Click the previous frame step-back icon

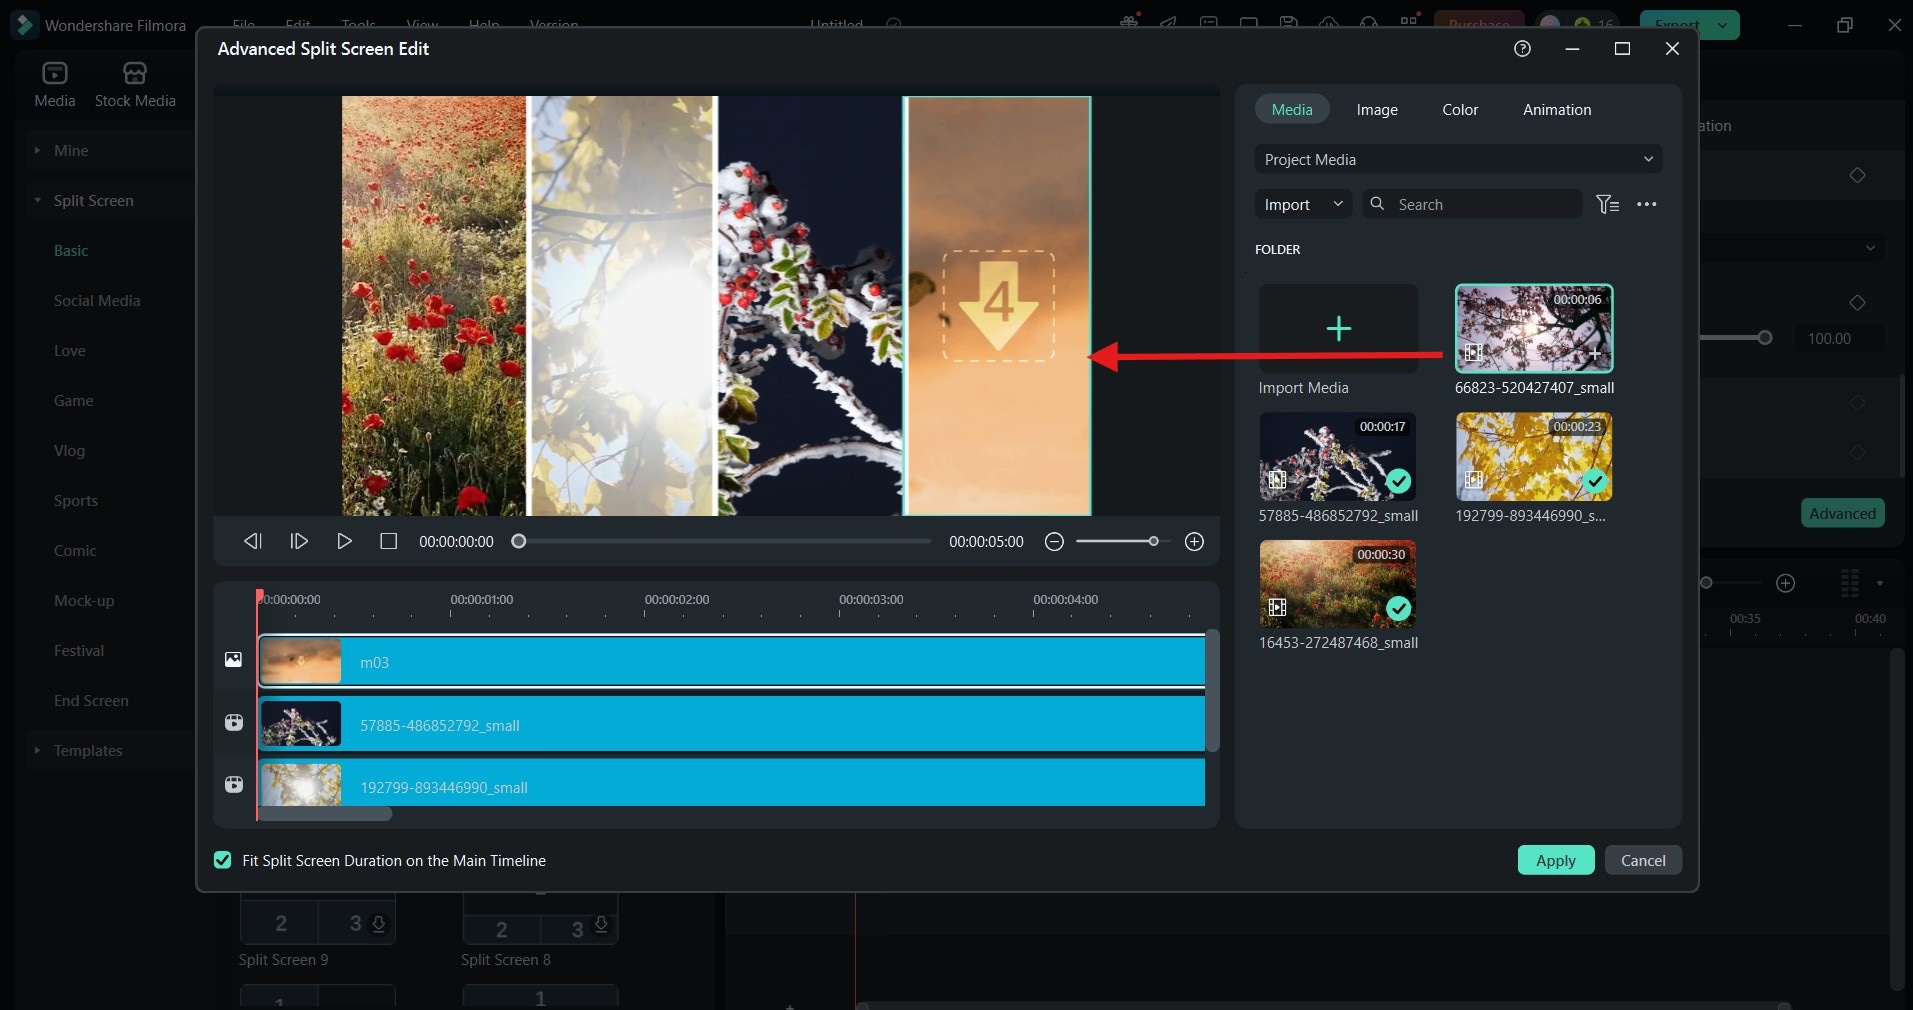(x=253, y=541)
